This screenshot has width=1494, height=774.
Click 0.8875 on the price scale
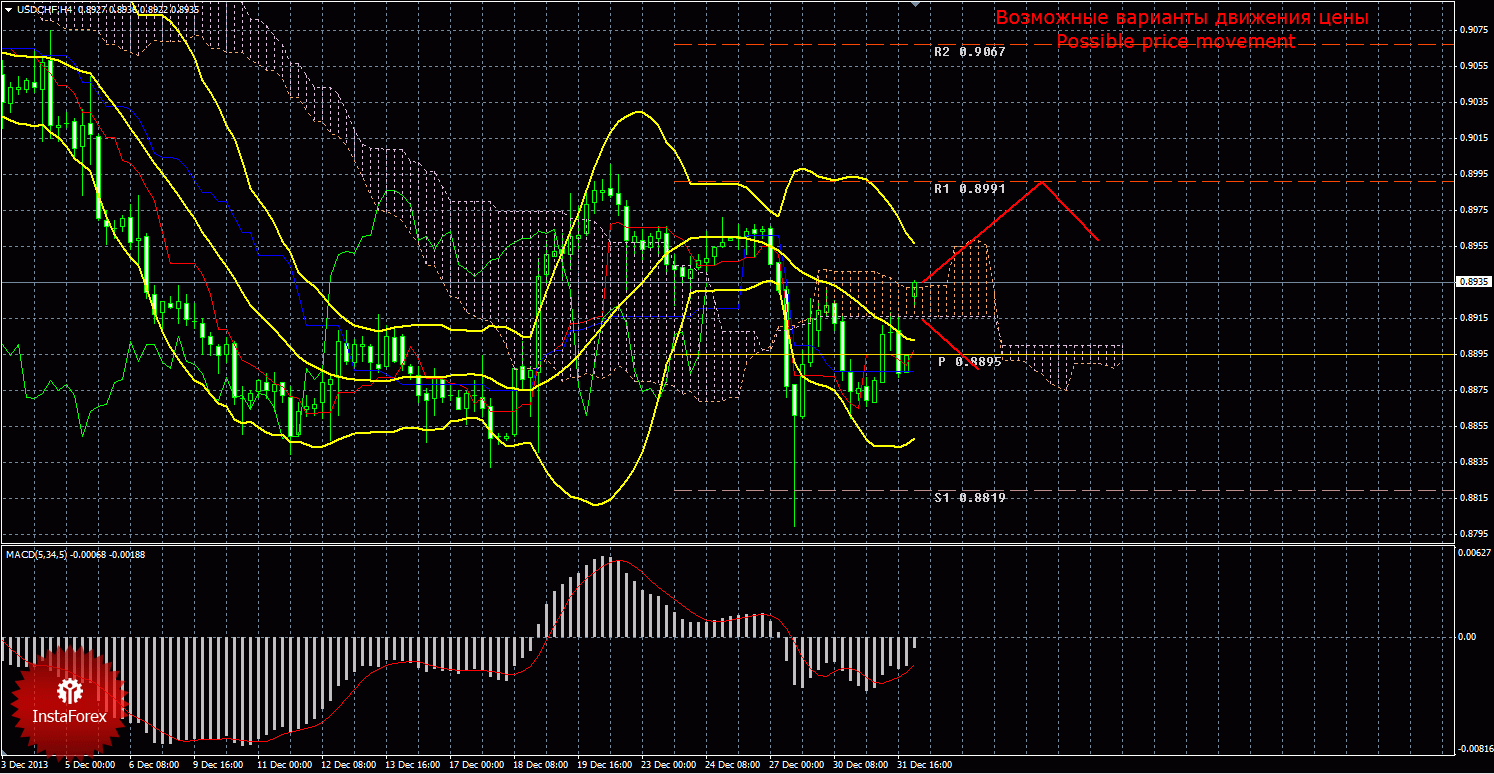tap(1472, 390)
